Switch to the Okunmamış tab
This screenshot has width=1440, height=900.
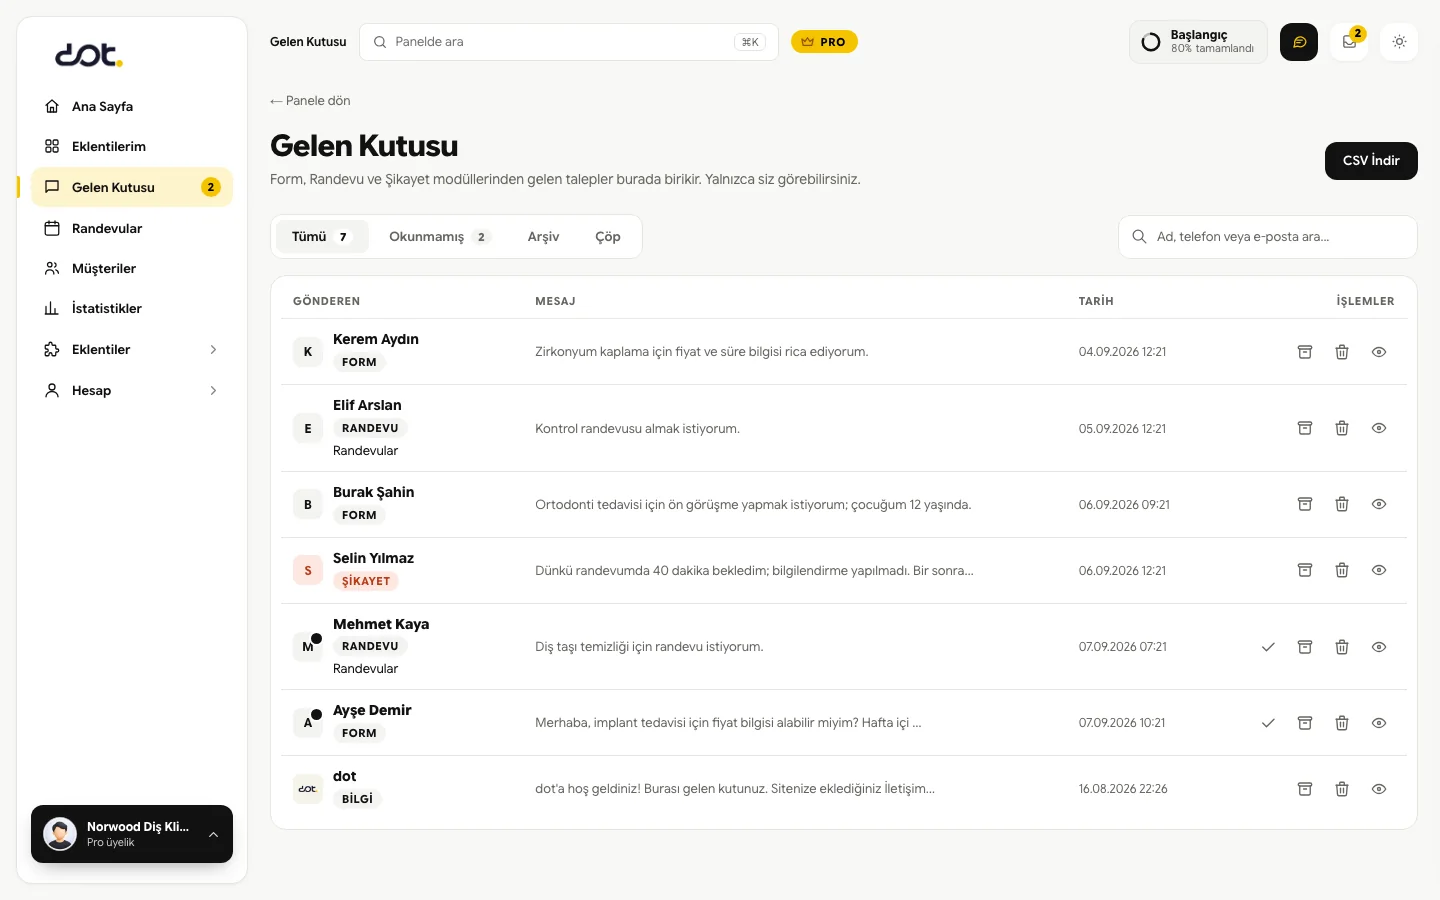pyautogui.click(x=440, y=237)
